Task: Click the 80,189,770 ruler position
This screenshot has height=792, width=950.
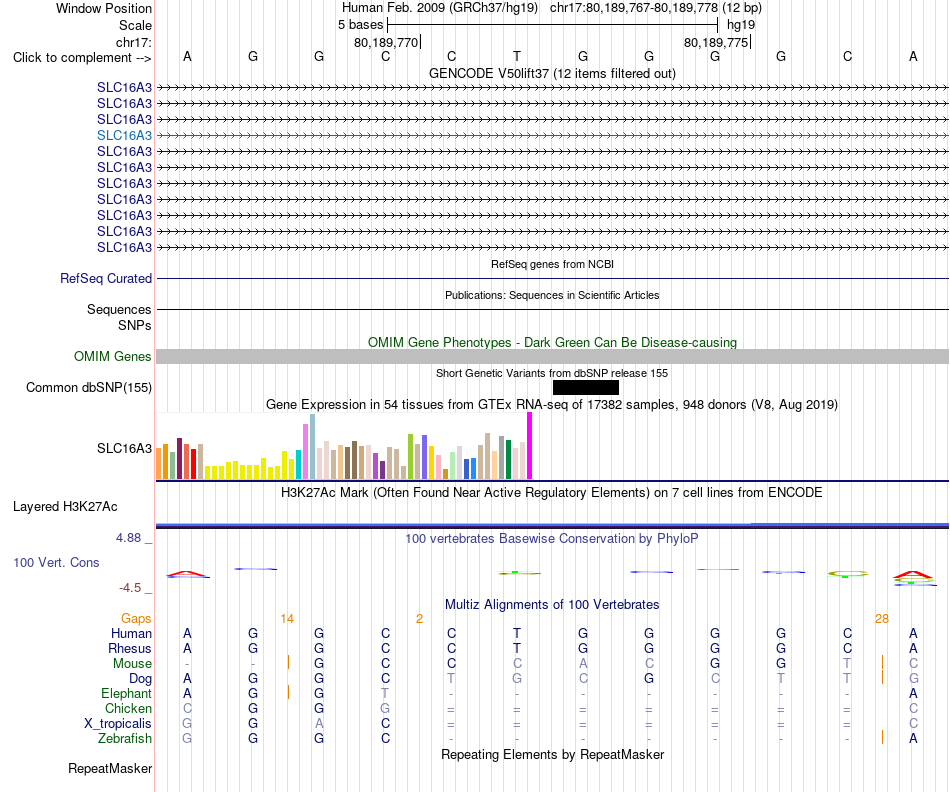Action: 386,42
